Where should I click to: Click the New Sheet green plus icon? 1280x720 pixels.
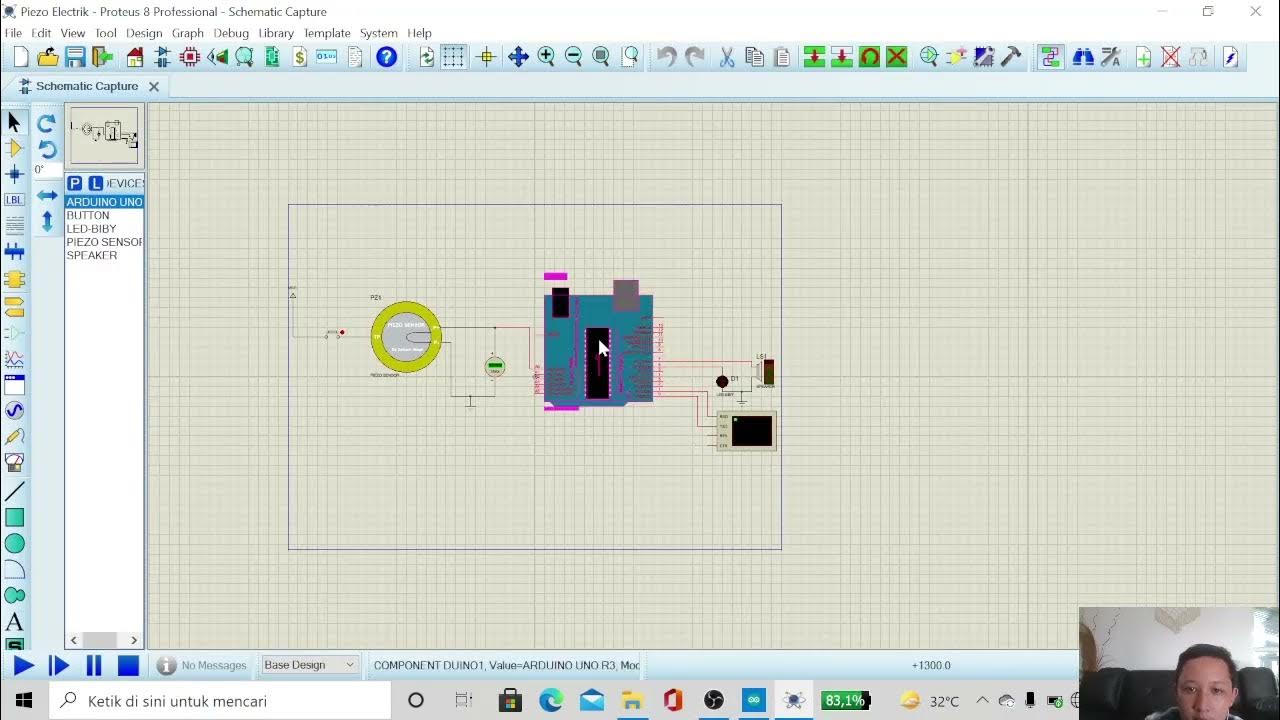pyautogui.click(x=1143, y=57)
